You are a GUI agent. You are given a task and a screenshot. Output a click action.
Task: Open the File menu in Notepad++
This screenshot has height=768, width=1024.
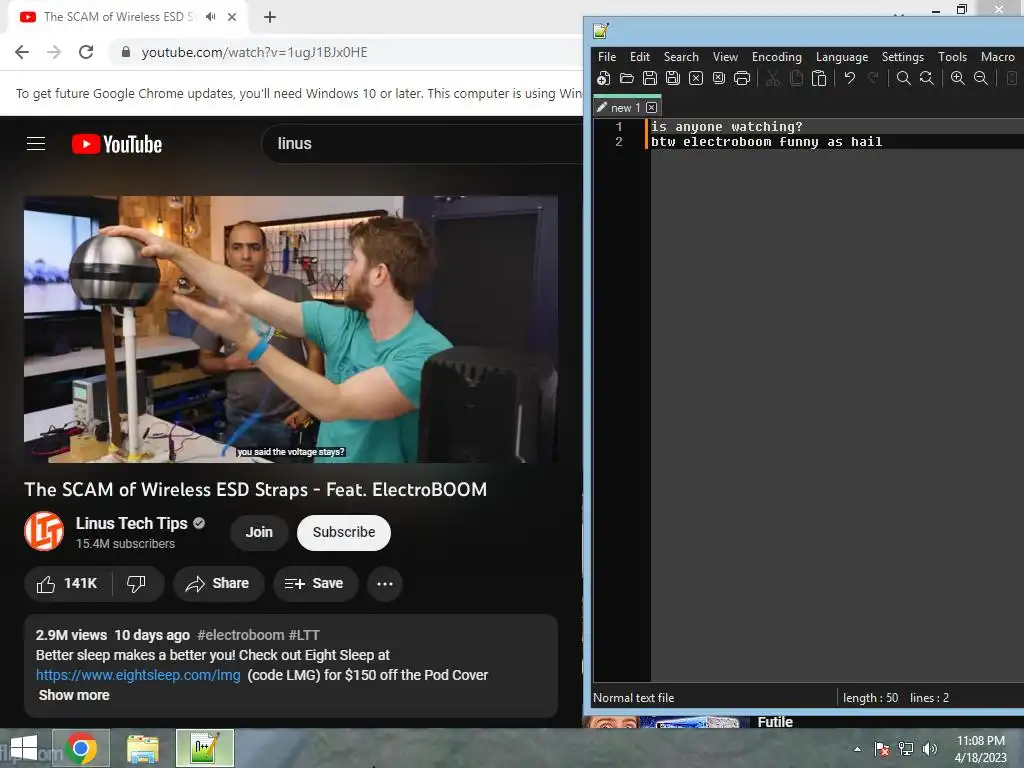click(607, 57)
